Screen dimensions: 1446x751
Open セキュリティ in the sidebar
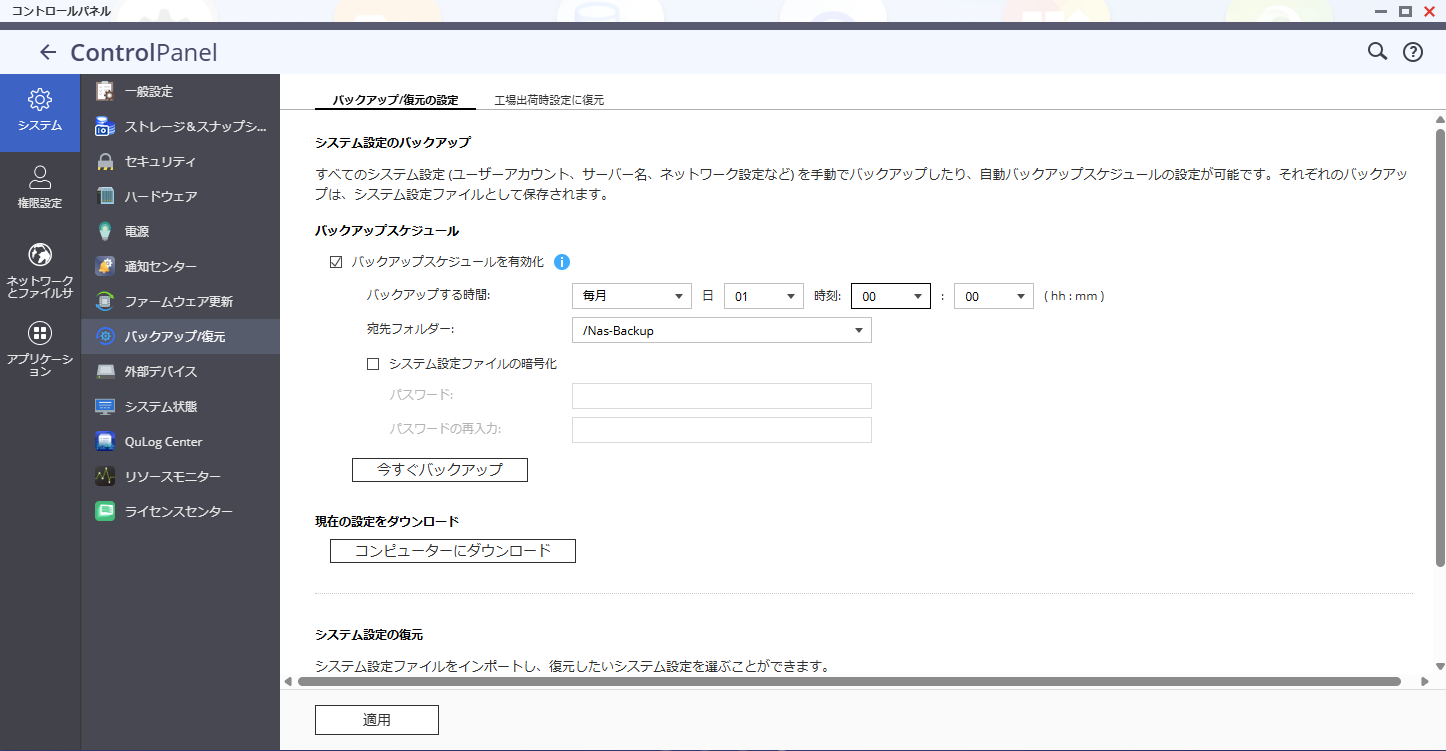click(160, 162)
